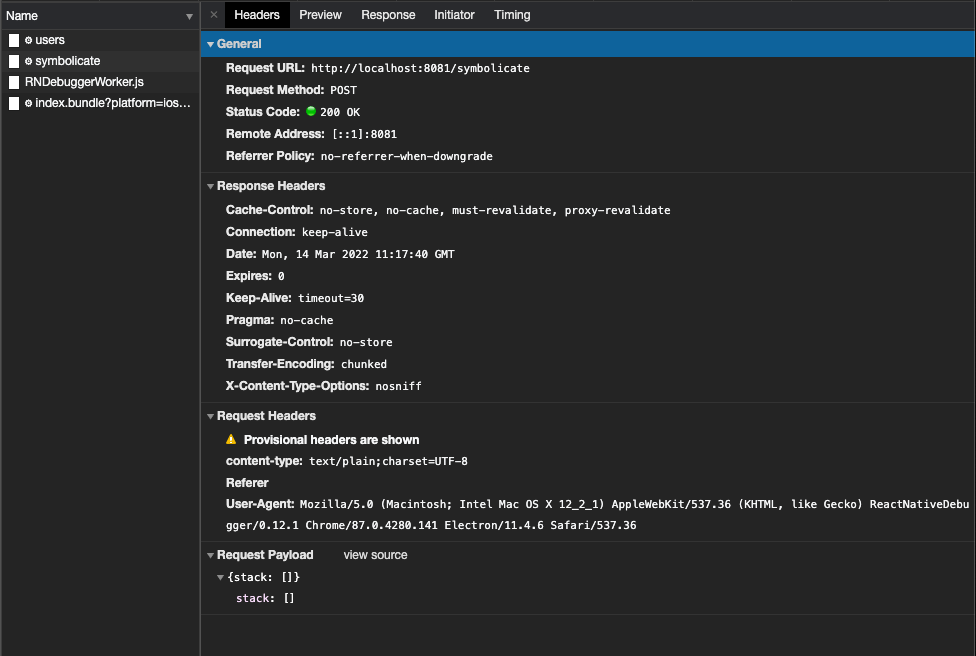This screenshot has width=976, height=656.
Task: Switch to the Preview tab
Action: pyautogui.click(x=320, y=15)
